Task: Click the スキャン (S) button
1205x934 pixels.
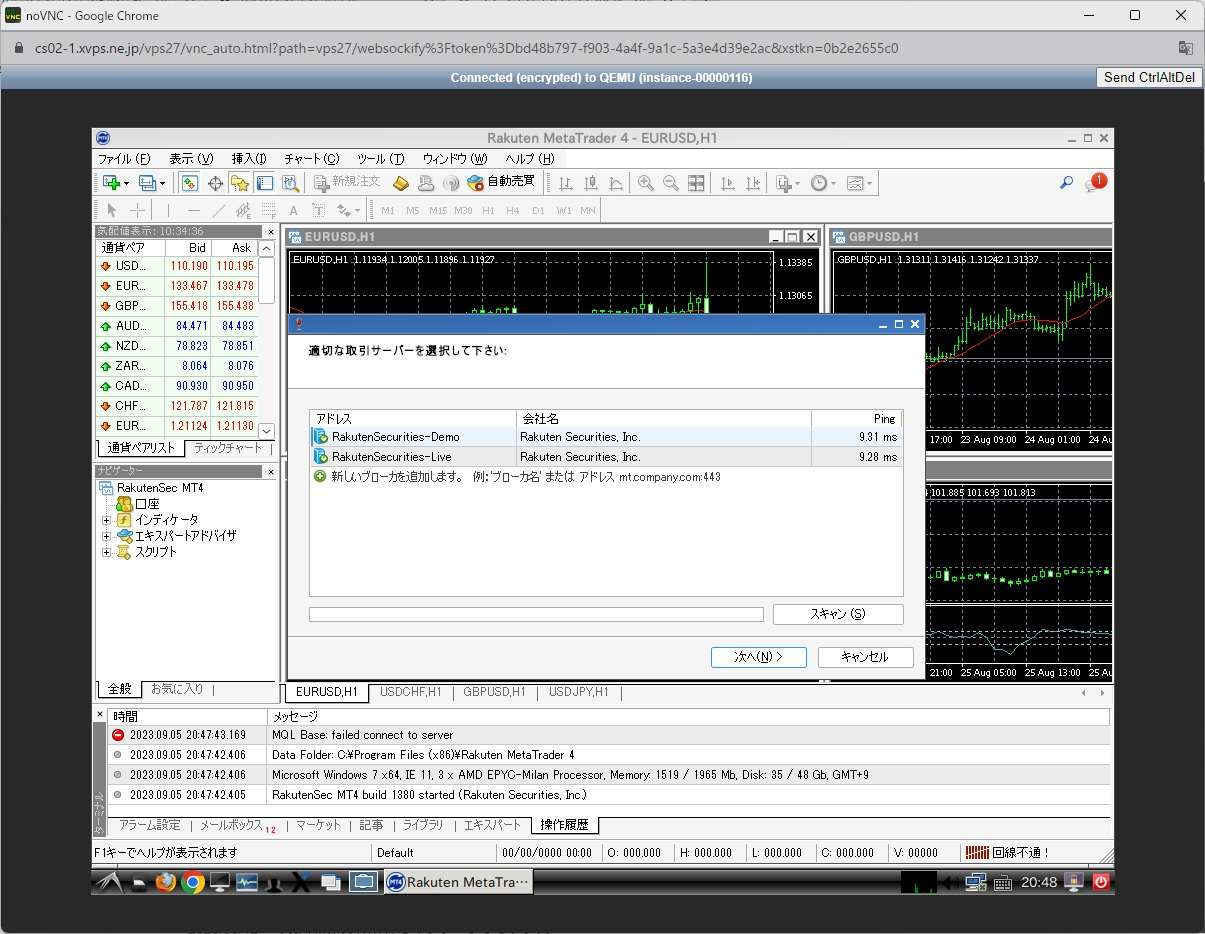Action: (838, 614)
